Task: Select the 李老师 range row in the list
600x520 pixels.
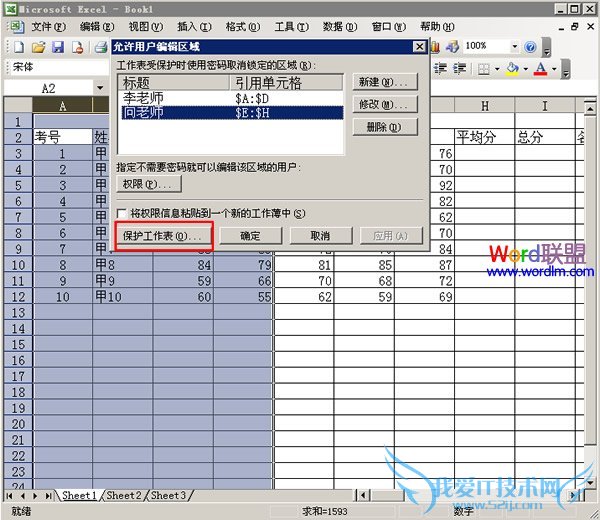Action: point(232,98)
